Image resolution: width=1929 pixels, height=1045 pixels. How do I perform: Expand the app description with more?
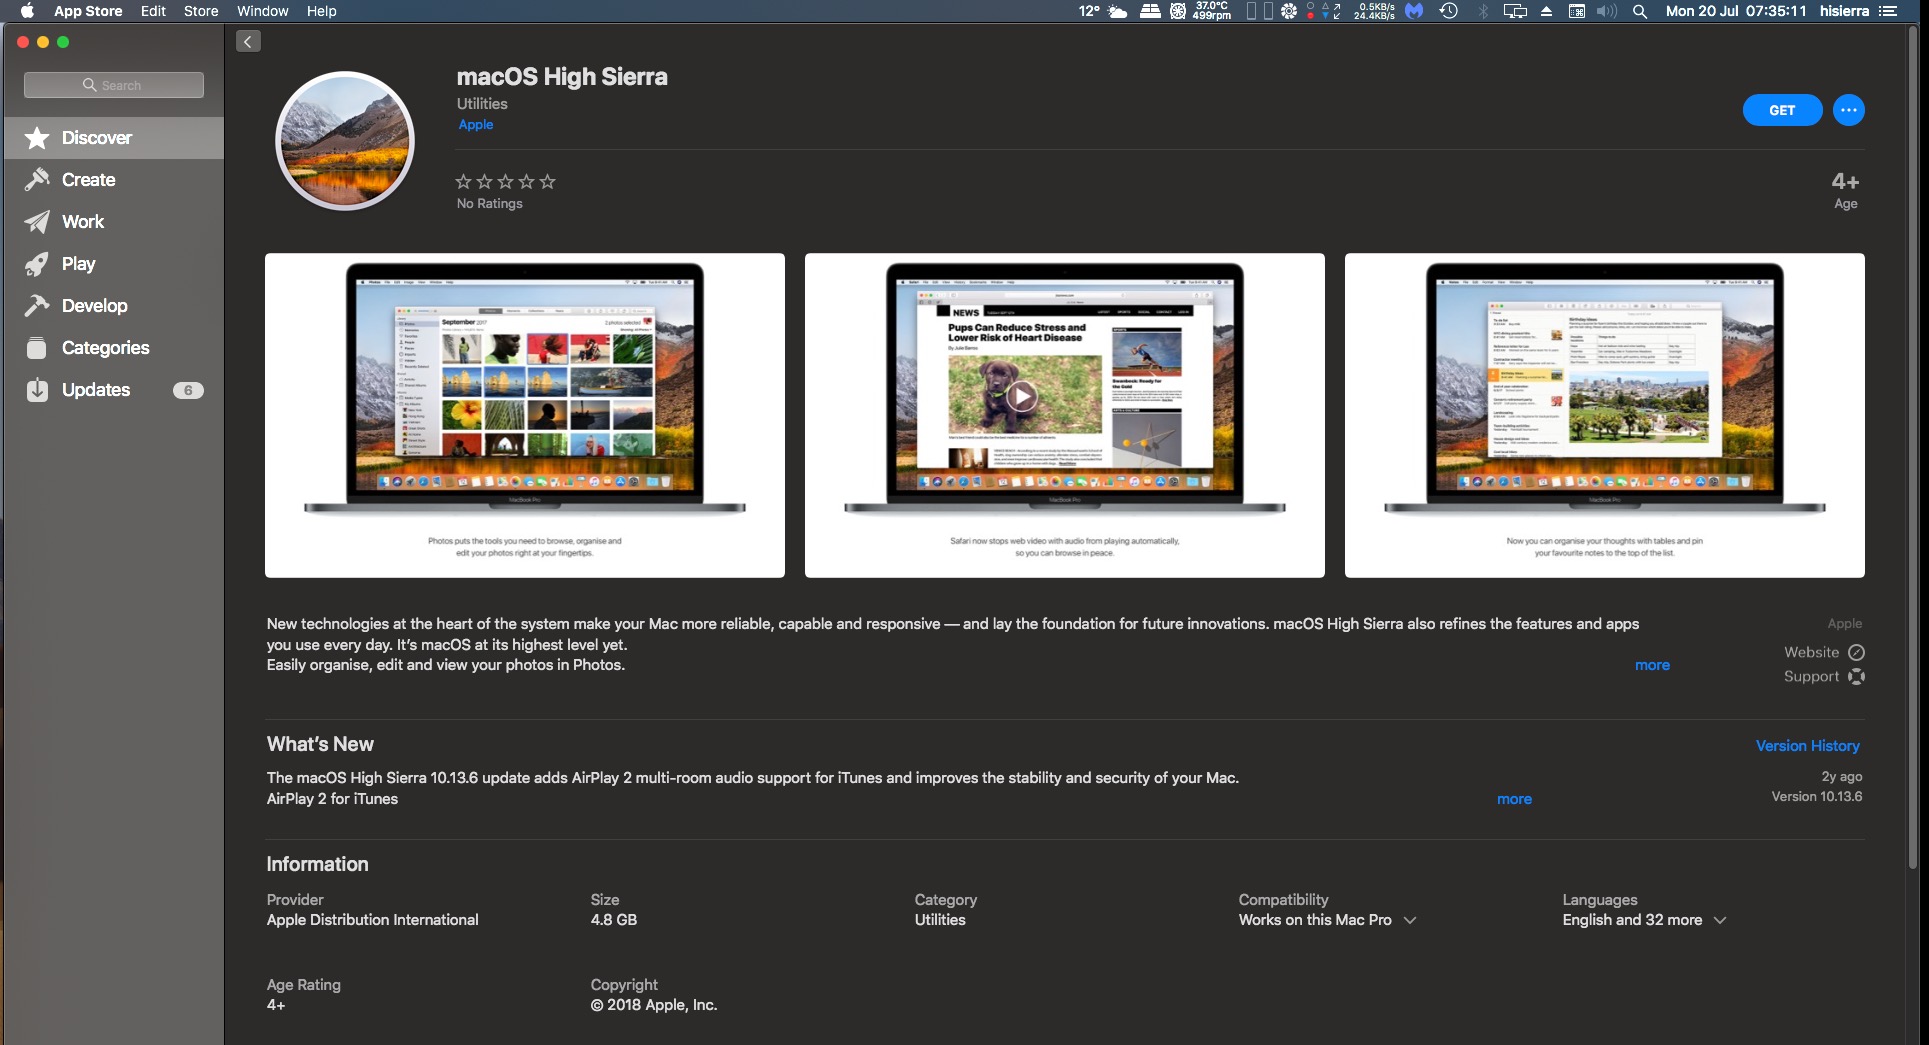pyautogui.click(x=1652, y=665)
